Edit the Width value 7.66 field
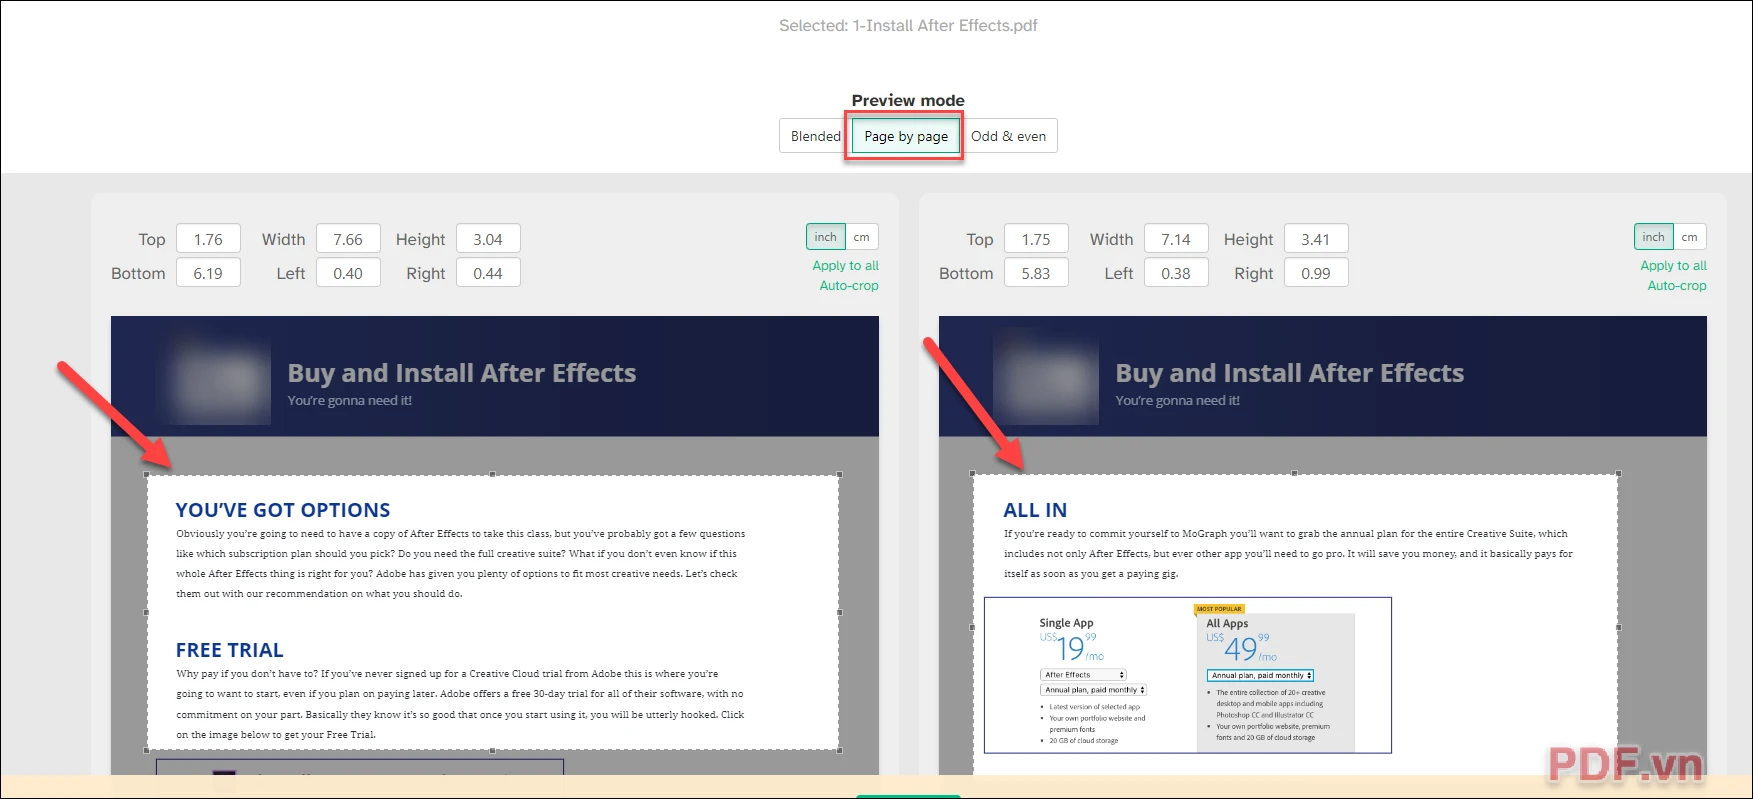1753x799 pixels. click(348, 239)
